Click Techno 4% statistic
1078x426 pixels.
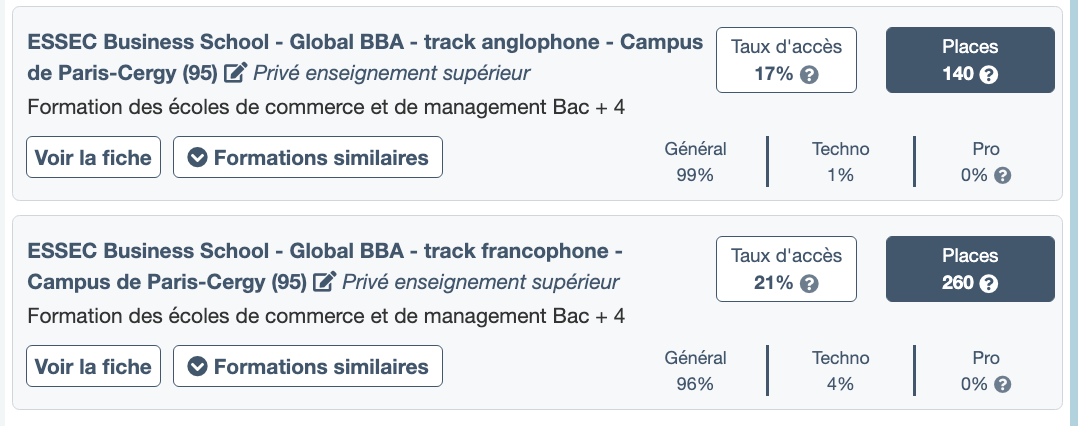(840, 371)
